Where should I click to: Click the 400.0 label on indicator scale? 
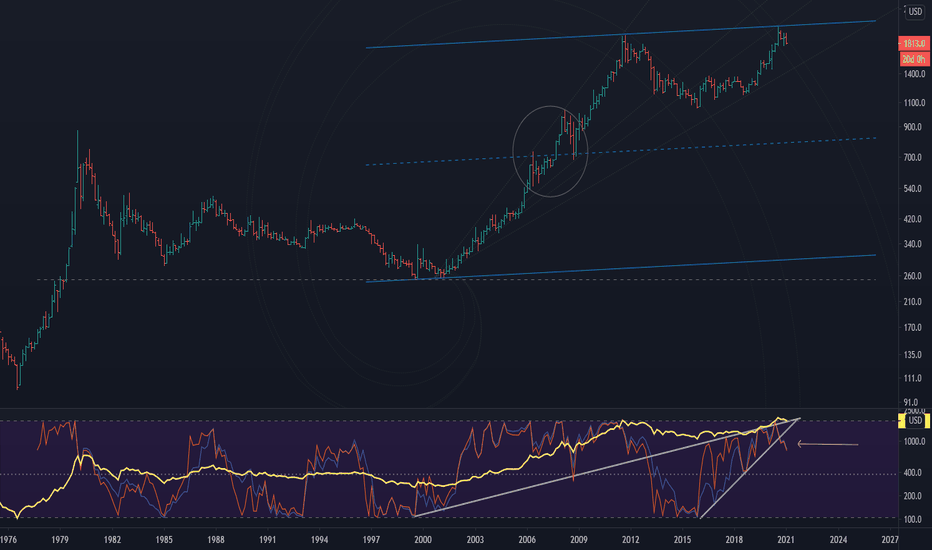coord(914,473)
